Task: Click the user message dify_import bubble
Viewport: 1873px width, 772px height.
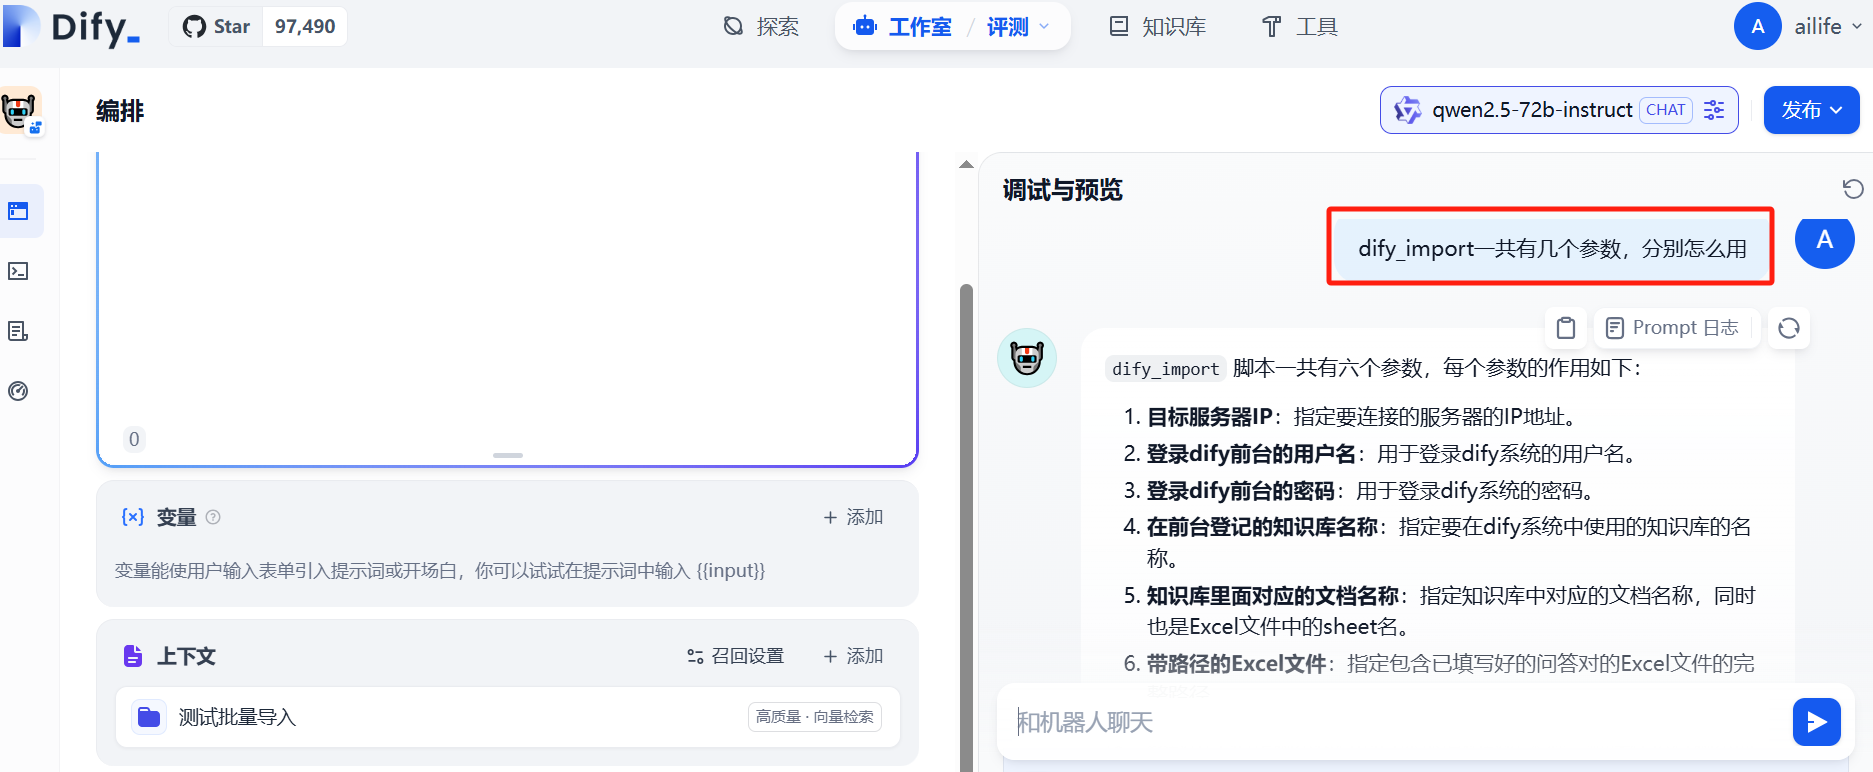Action: 1551,248
